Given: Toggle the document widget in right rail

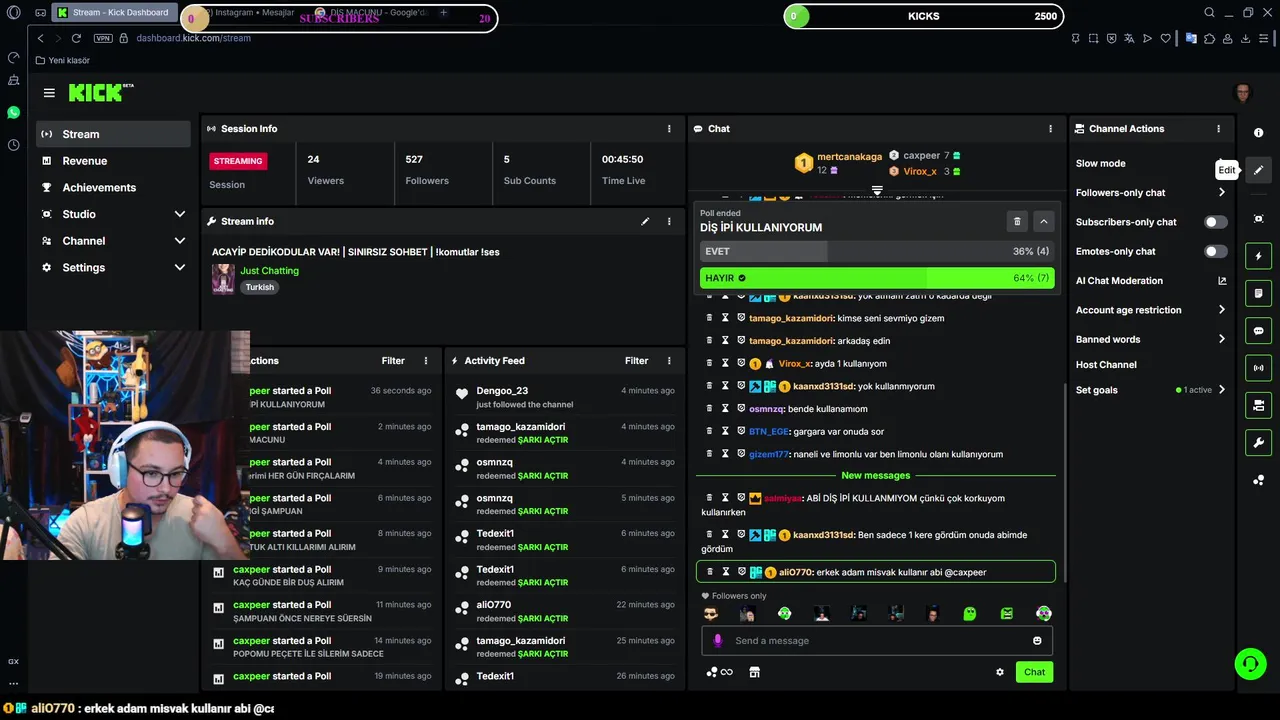Looking at the screenshot, I should click(1258, 293).
